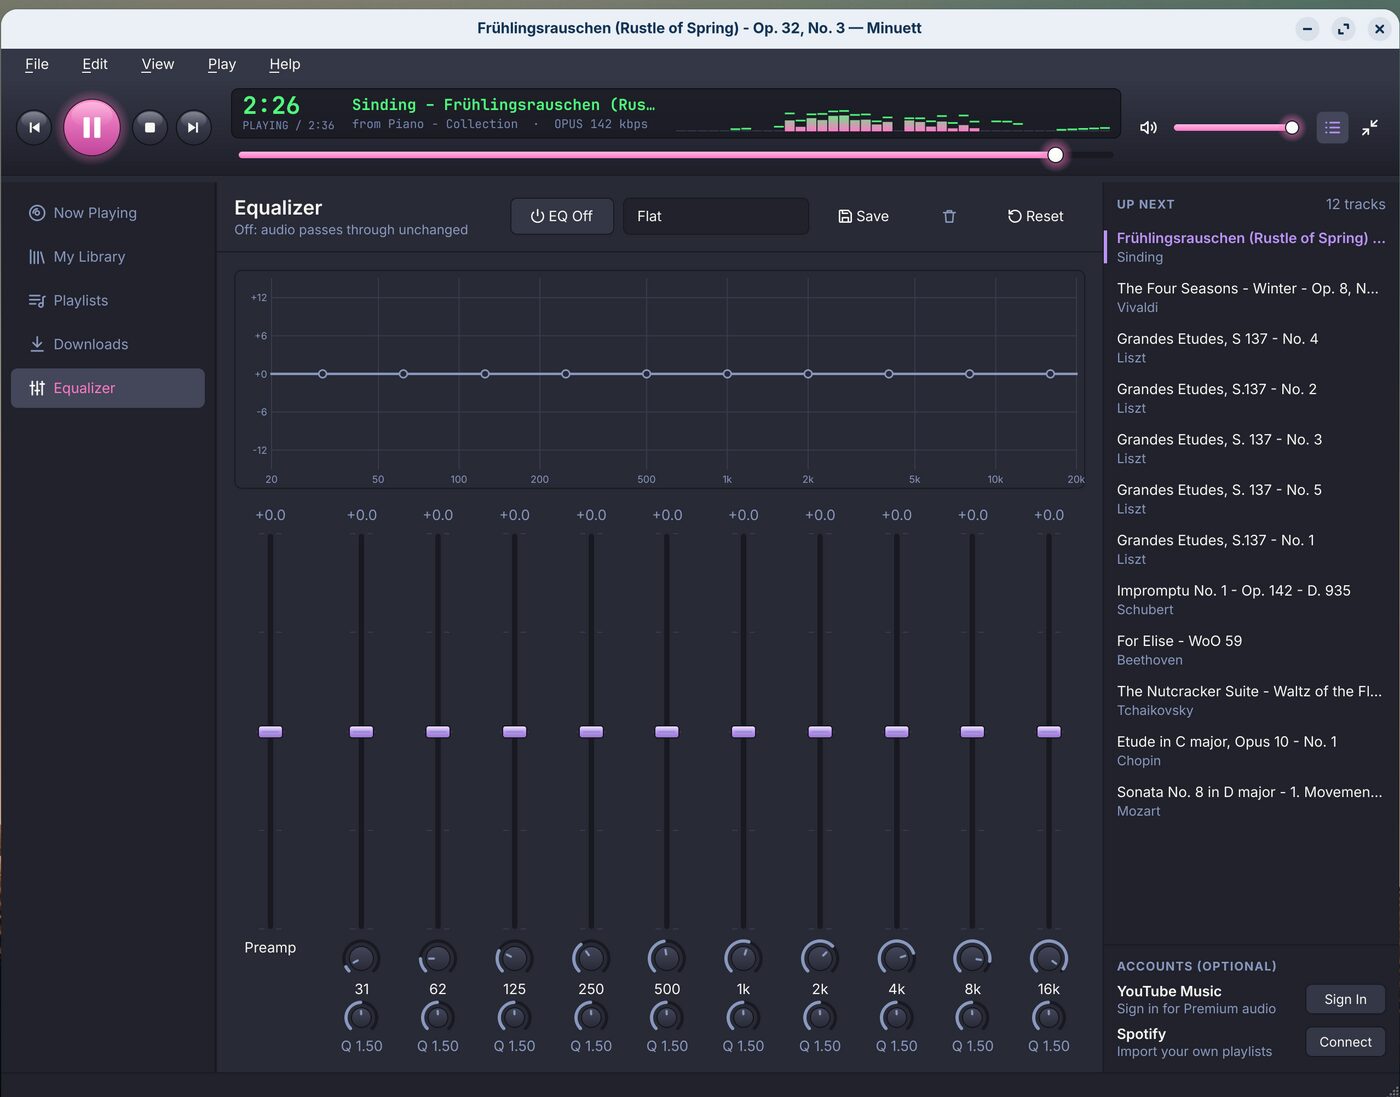Pause the current playback

coord(92,127)
